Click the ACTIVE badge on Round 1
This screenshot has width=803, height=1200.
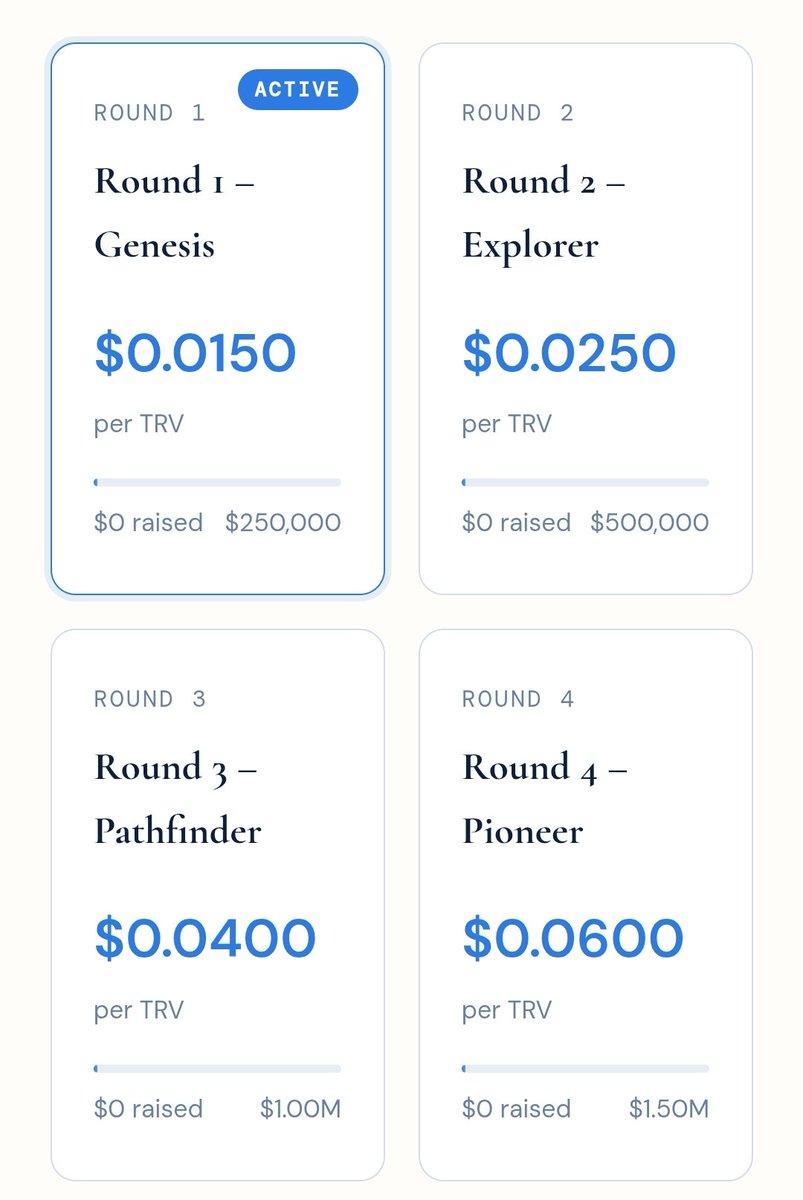coord(298,89)
